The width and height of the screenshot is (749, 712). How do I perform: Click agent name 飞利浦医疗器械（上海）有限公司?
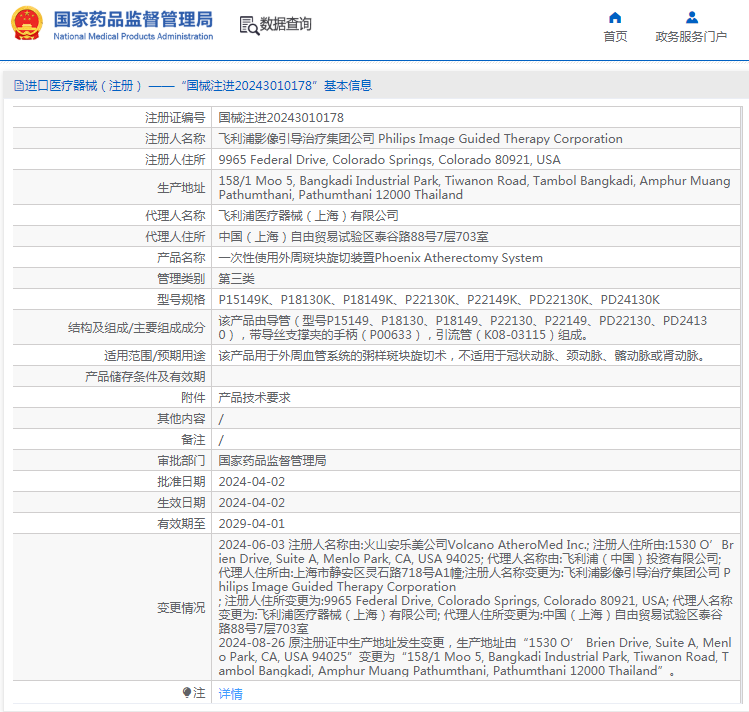(309, 215)
